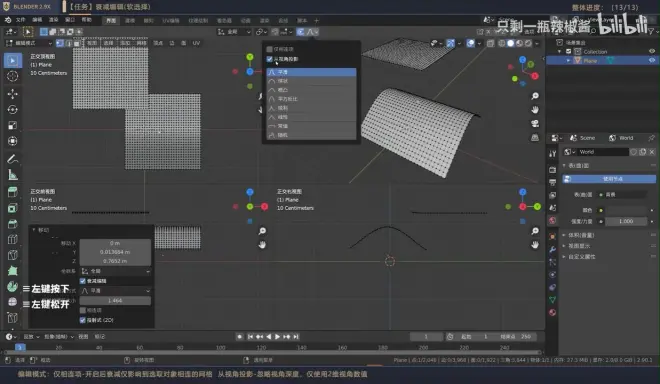Switch to UV编辑 workspace tab
Viewport: 660px width, 384px height.
[x=171, y=21]
